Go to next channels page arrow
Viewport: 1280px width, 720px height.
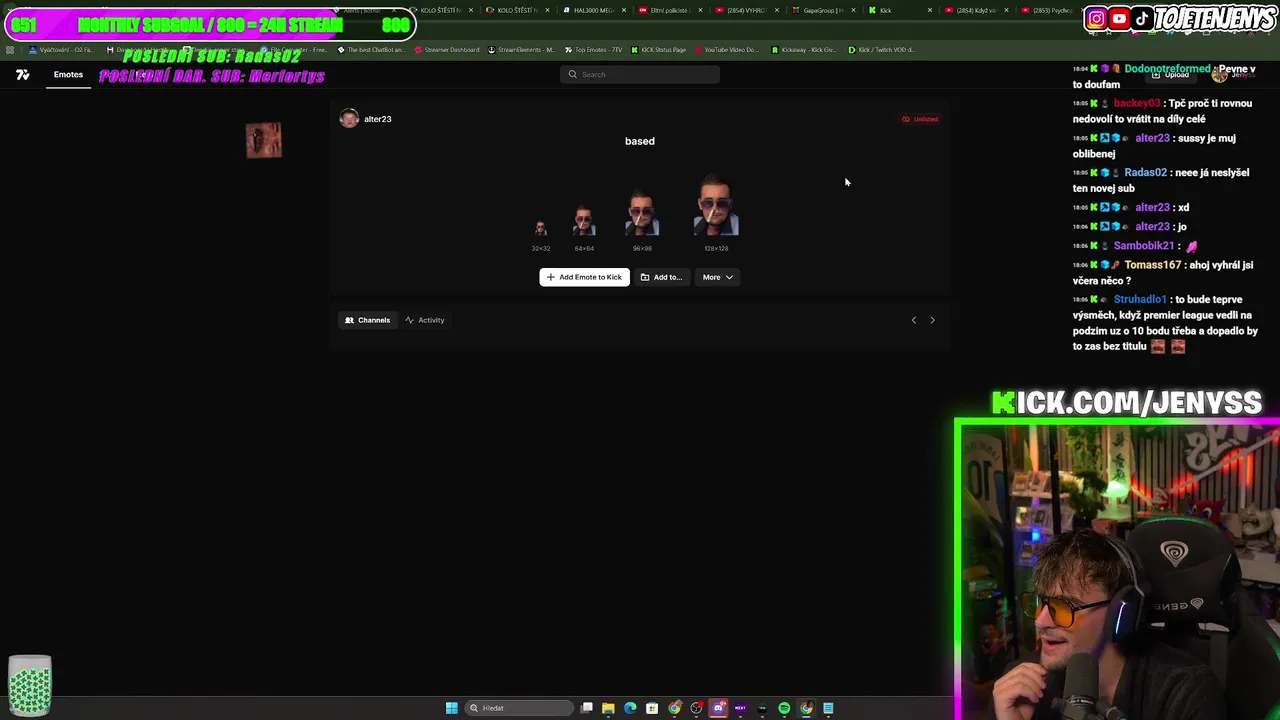[932, 320]
